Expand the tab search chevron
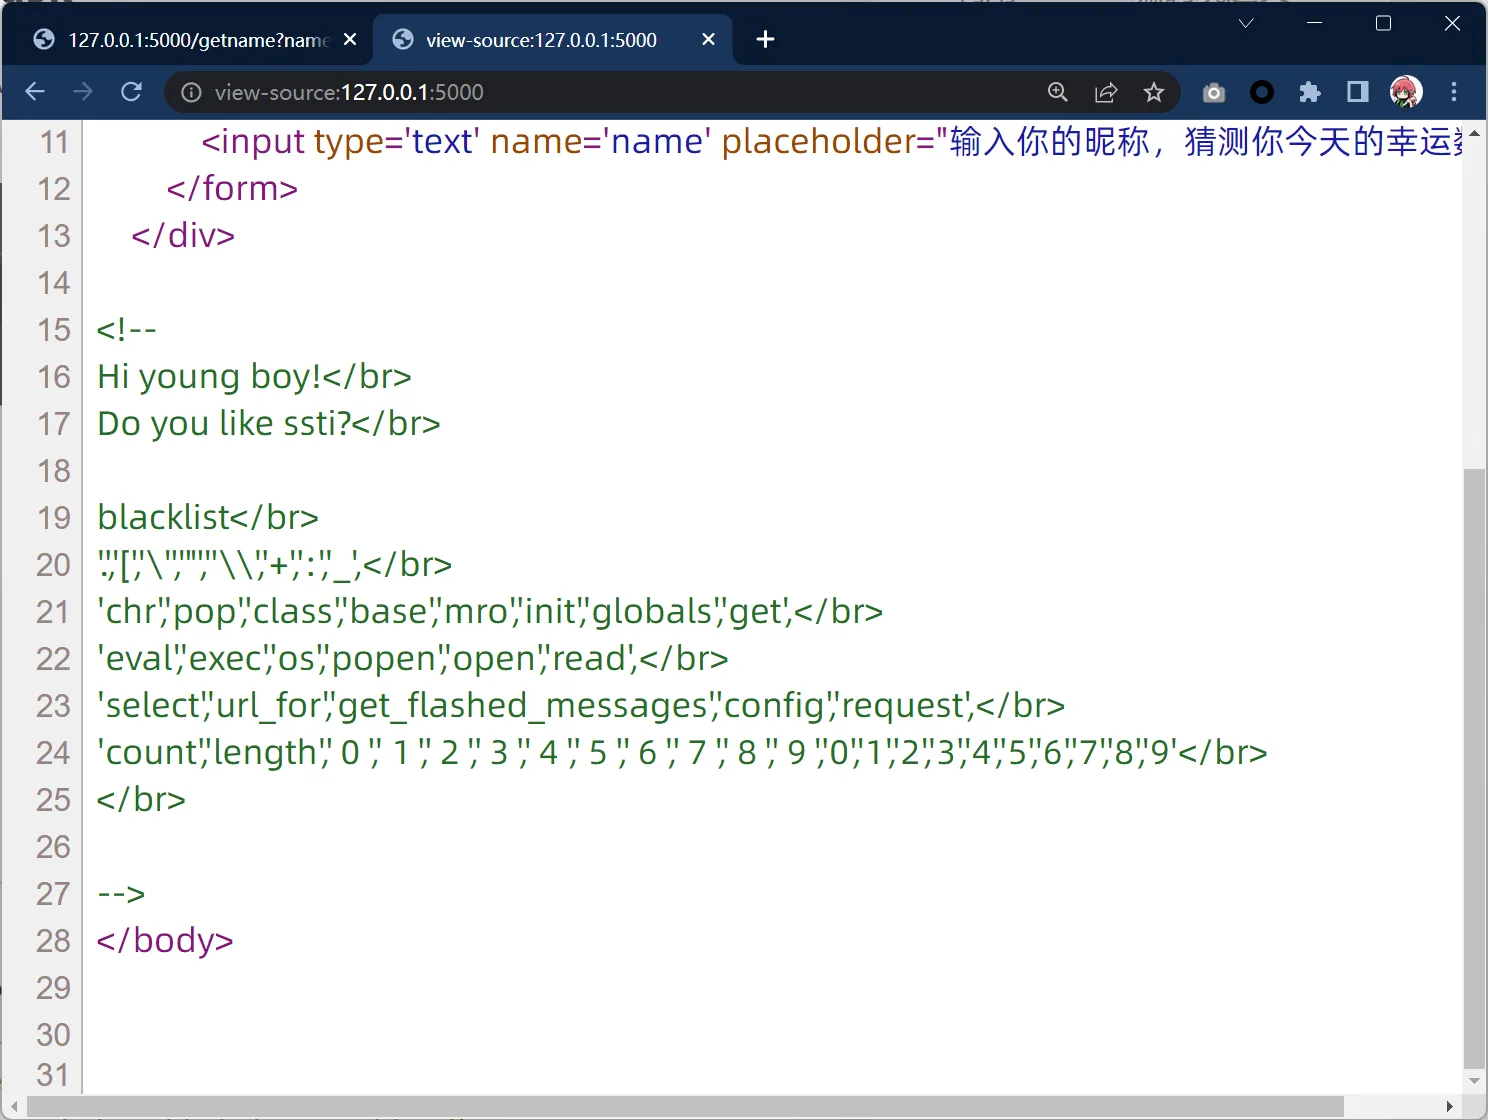The width and height of the screenshot is (1488, 1120). [x=1246, y=23]
